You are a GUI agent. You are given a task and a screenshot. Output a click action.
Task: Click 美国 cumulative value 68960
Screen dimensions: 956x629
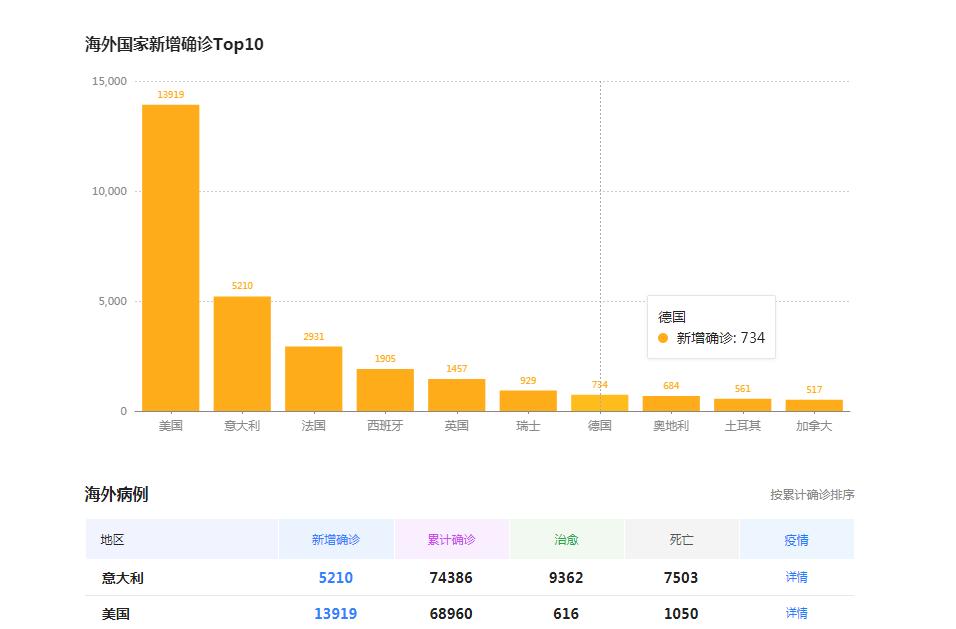tap(451, 613)
